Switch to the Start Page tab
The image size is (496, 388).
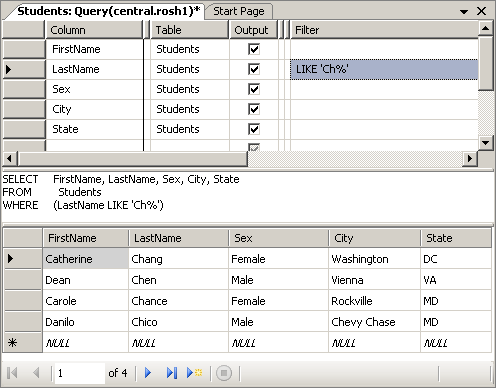tap(239, 11)
